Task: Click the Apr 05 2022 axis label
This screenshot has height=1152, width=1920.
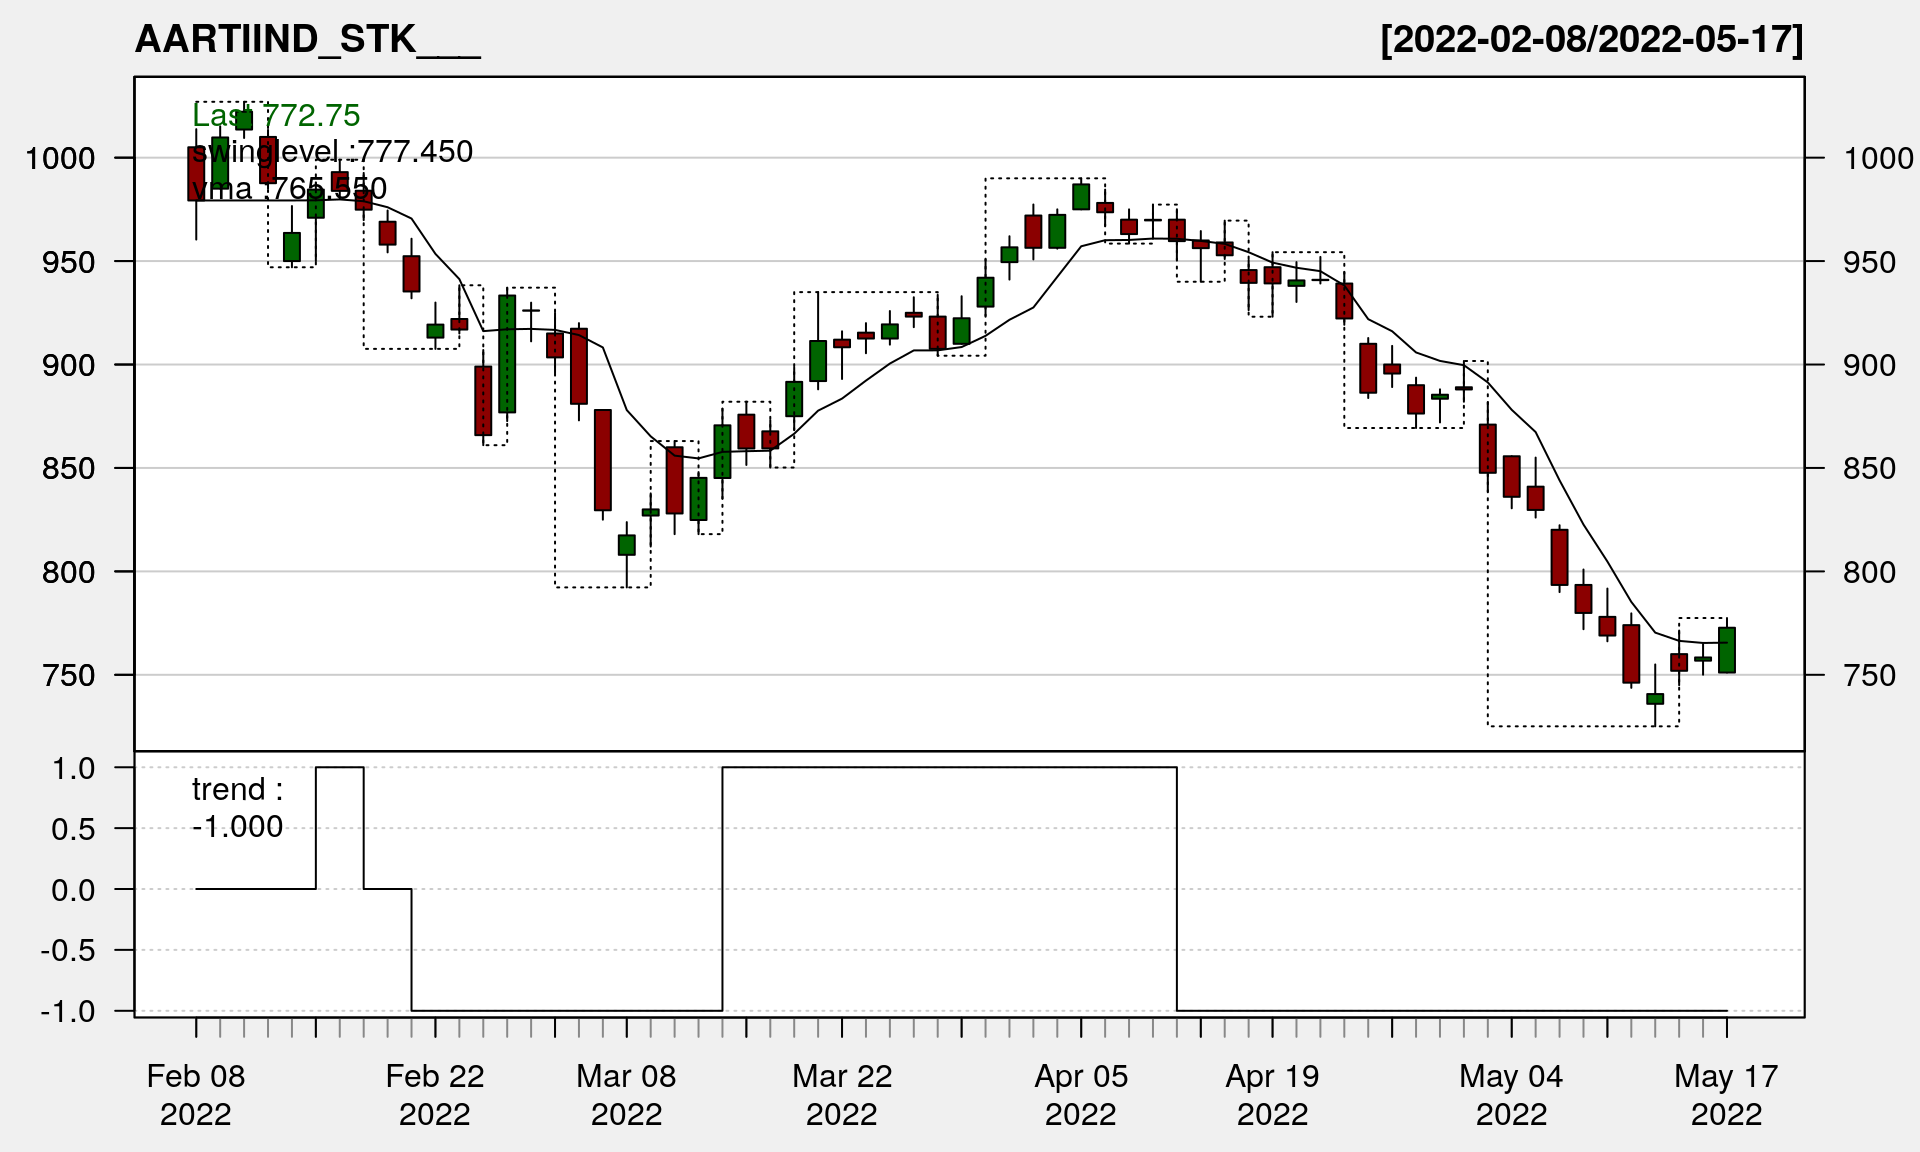Action: point(1081,1095)
